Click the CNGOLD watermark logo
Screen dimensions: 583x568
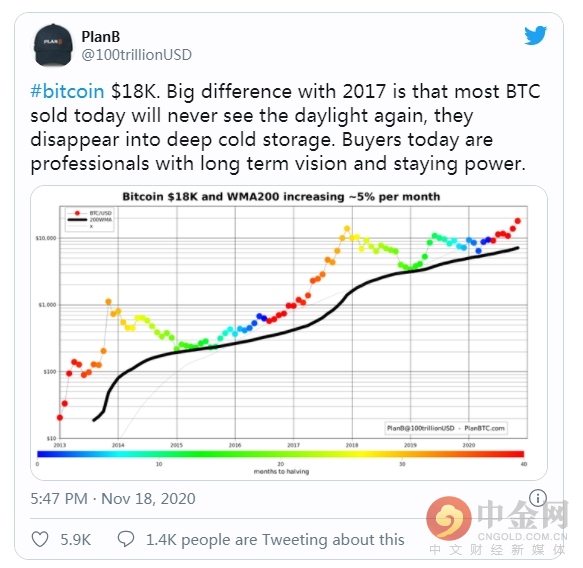497,526
